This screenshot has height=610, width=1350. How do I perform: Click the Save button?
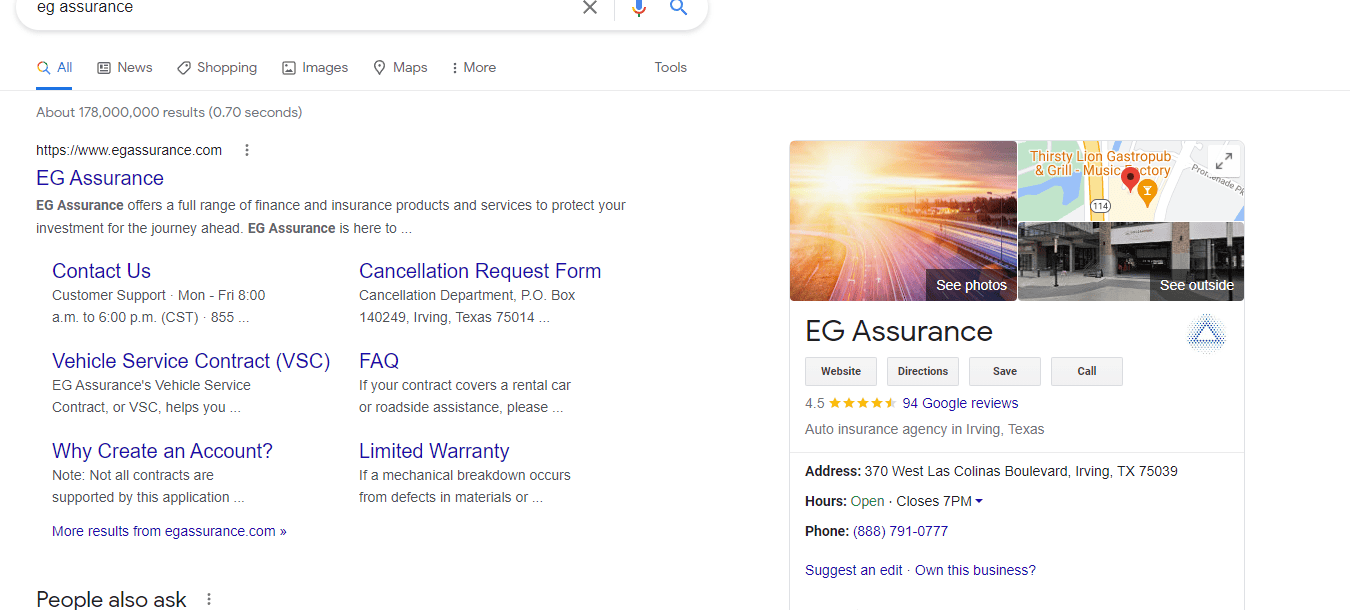tap(1005, 371)
